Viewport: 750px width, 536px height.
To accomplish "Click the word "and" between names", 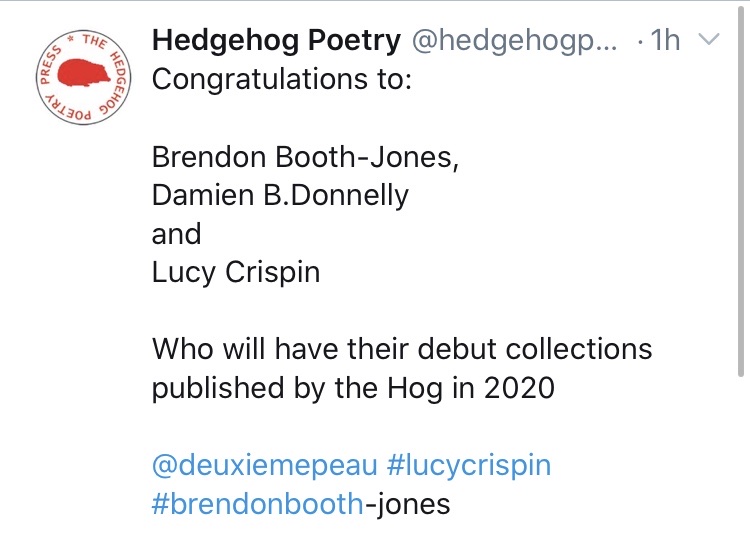I will [176, 234].
